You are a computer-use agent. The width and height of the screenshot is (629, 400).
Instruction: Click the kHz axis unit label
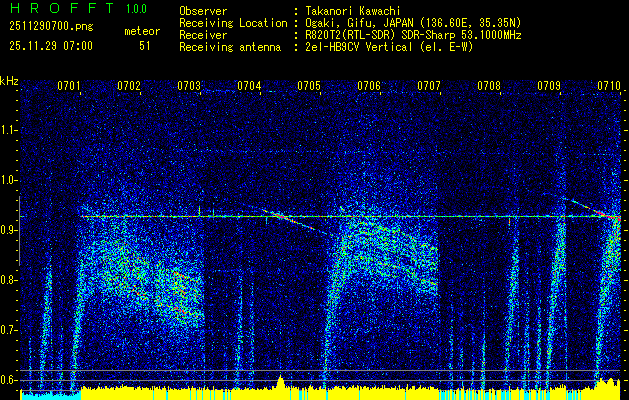click(9, 81)
